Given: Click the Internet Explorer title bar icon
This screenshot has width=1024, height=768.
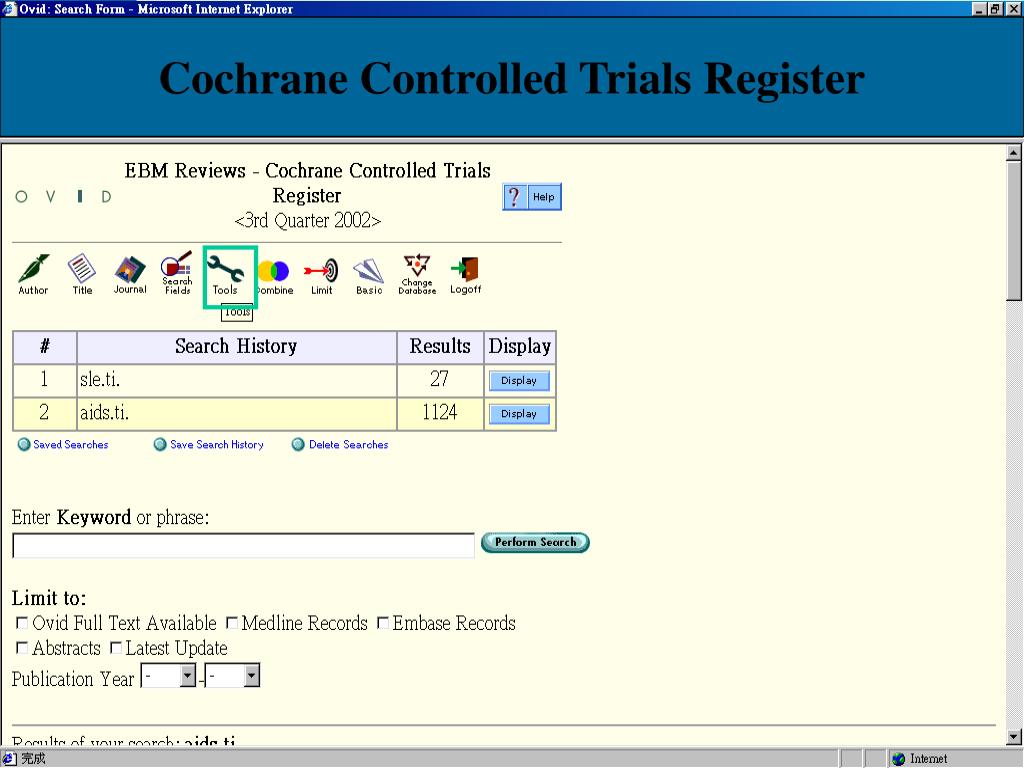Looking at the screenshot, I should (x=9, y=9).
